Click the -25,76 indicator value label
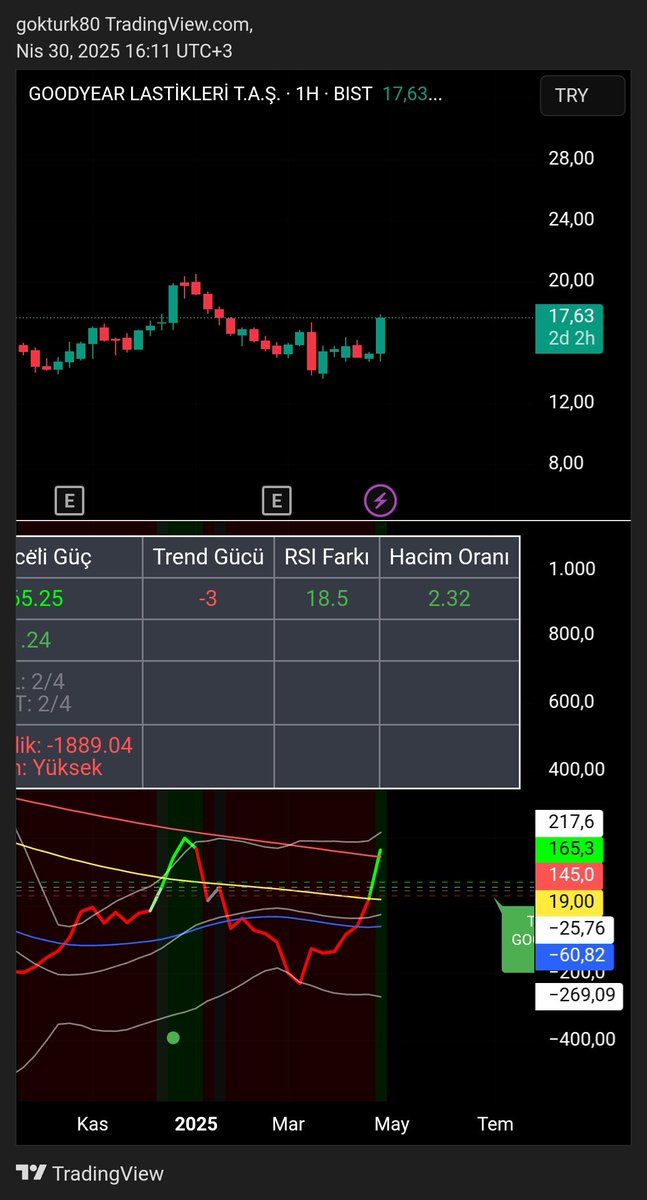Image resolution: width=647 pixels, height=1200 pixels. click(575, 929)
